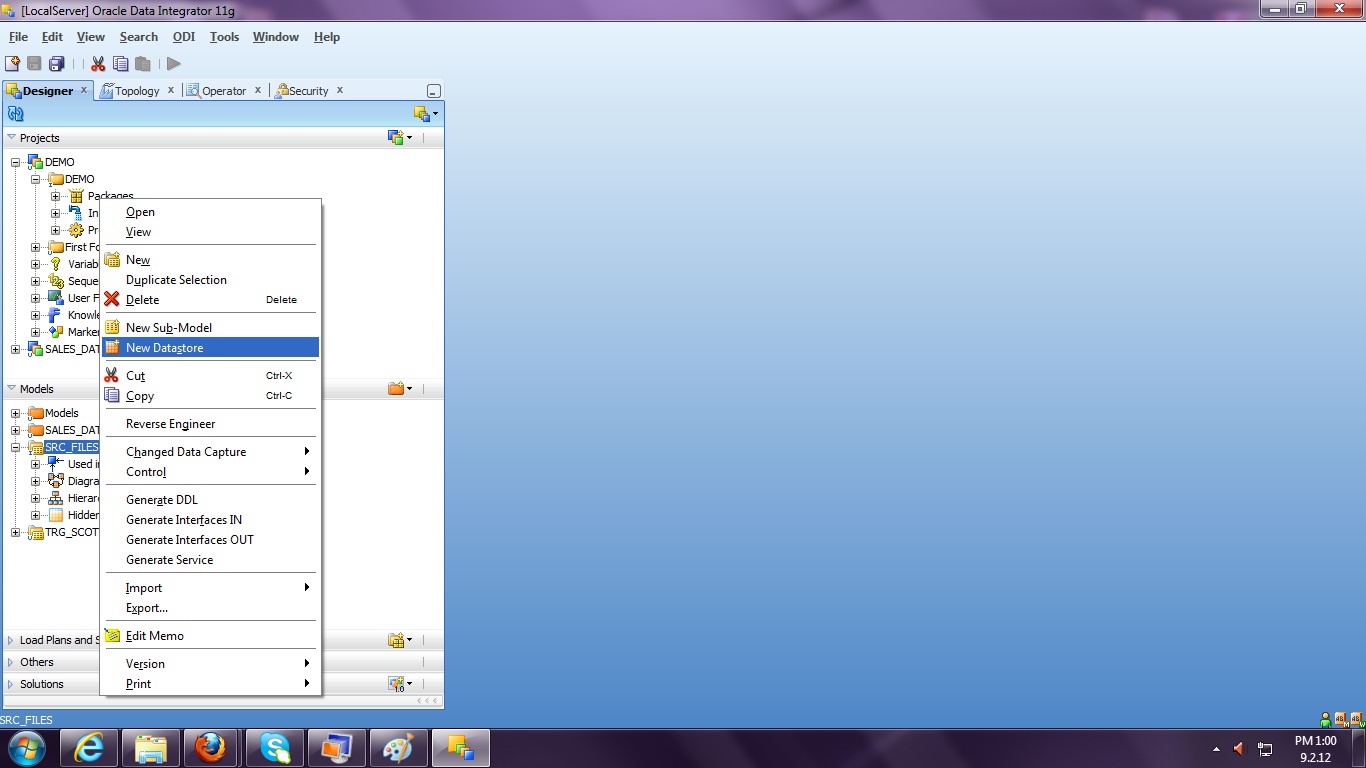Select Duplicate Selection in the context menu

click(x=210, y=280)
